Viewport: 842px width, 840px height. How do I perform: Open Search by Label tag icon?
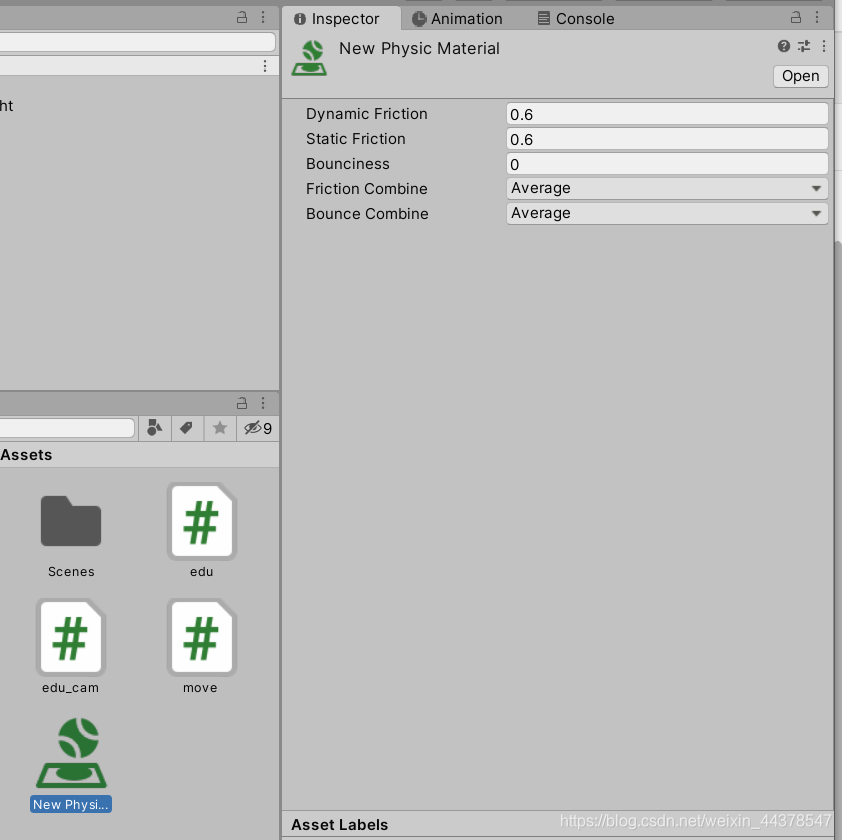(x=187, y=428)
